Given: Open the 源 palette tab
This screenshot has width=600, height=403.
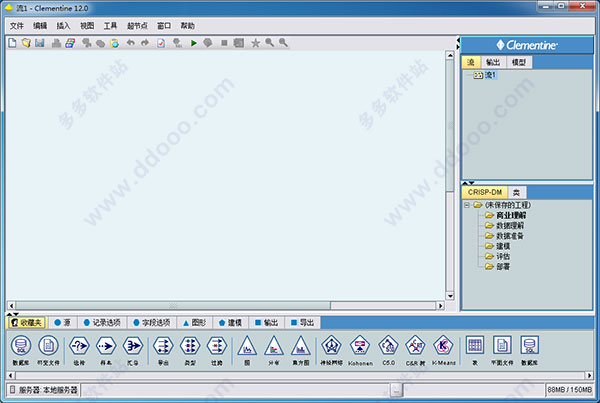Looking at the screenshot, I should coord(63,323).
